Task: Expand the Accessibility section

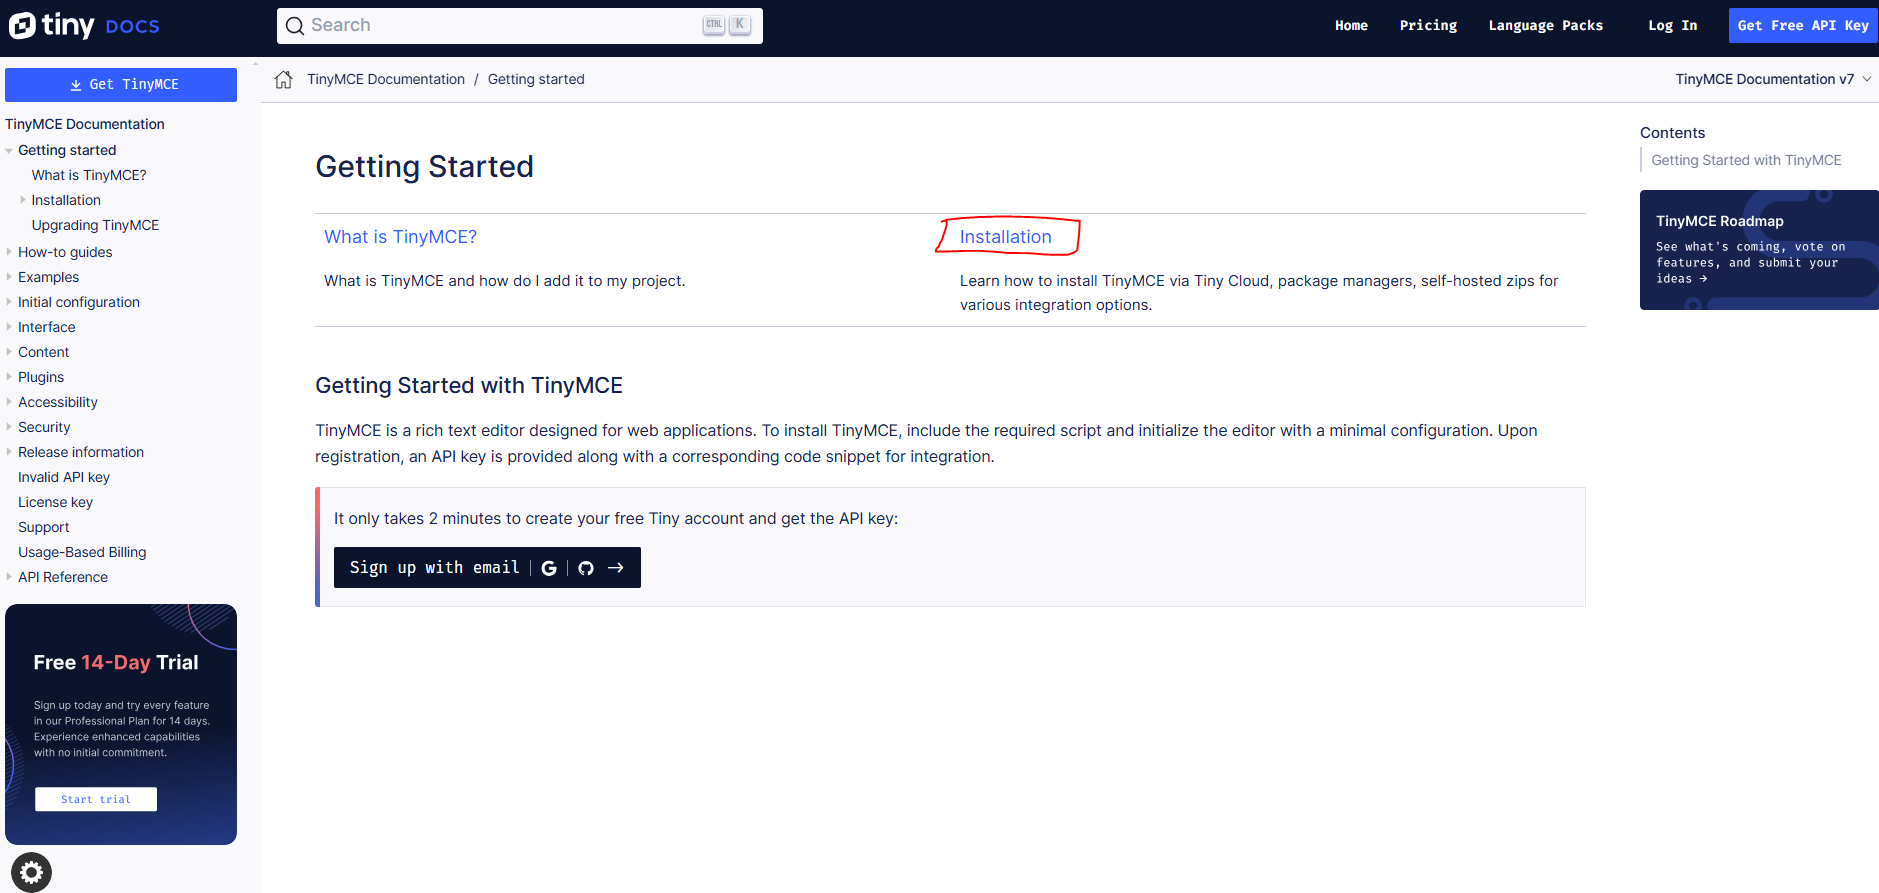Action: [x=9, y=402]
